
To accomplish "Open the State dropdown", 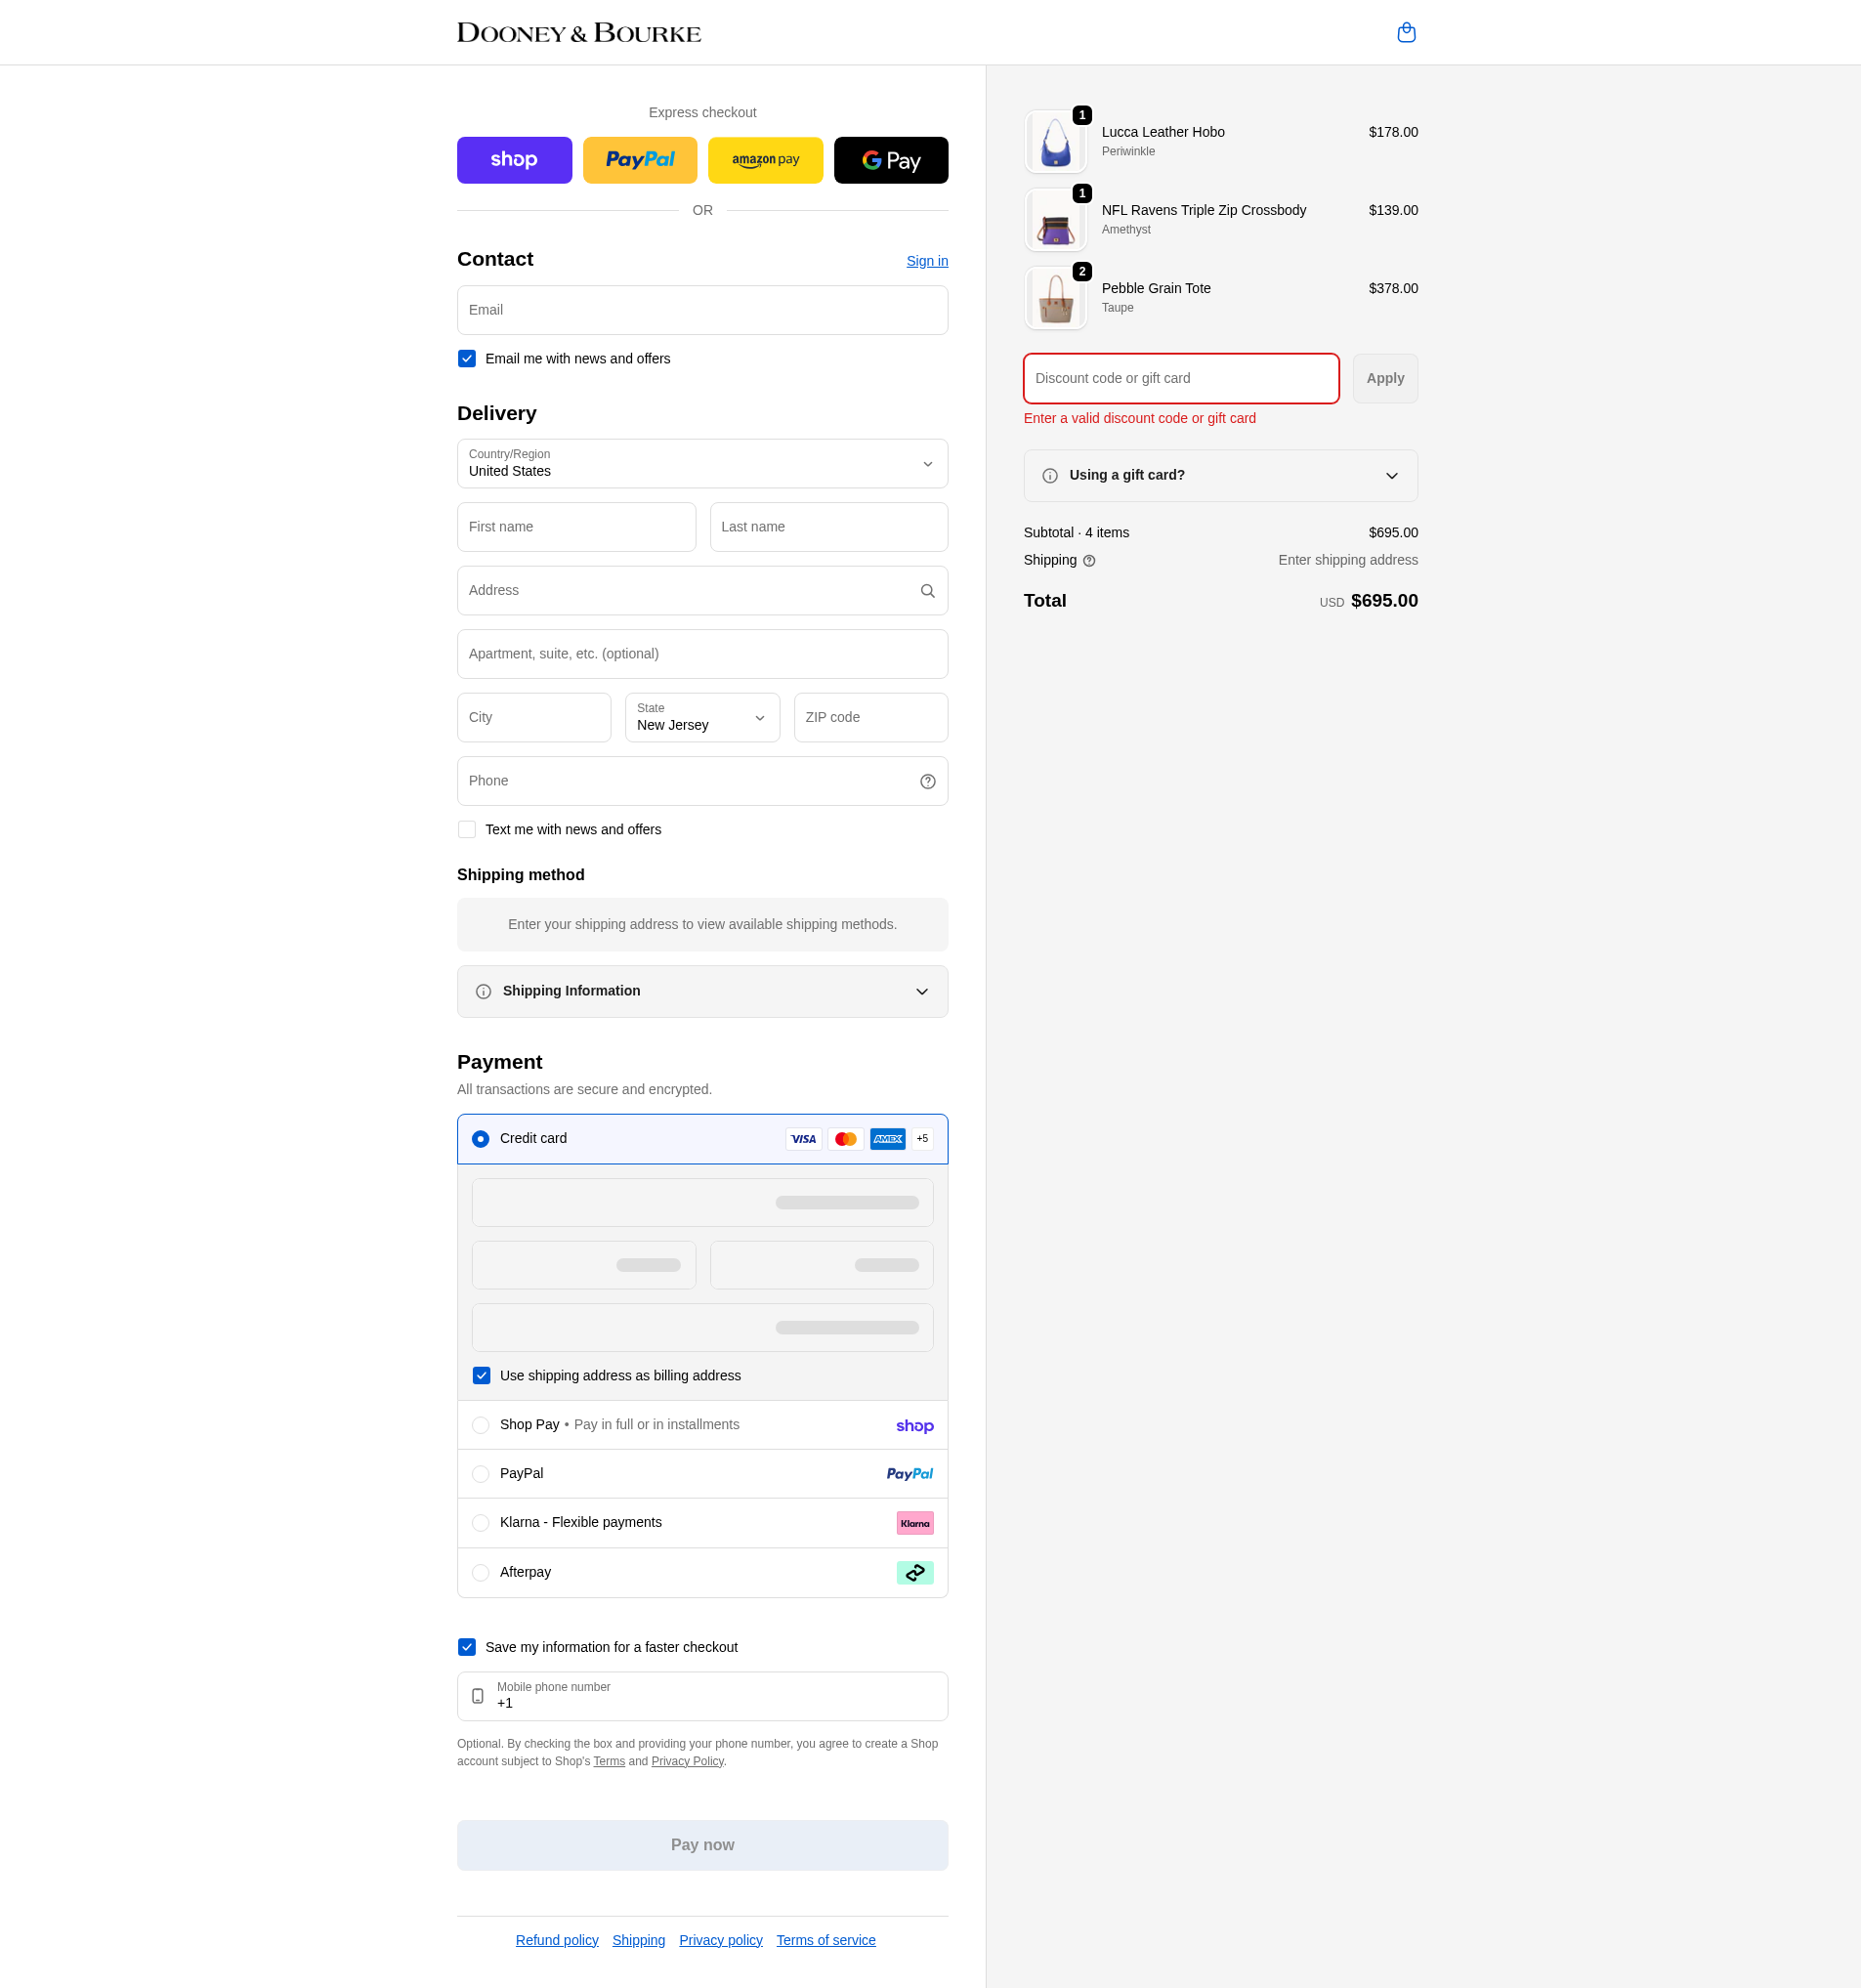I will click(x=702, y=718).
